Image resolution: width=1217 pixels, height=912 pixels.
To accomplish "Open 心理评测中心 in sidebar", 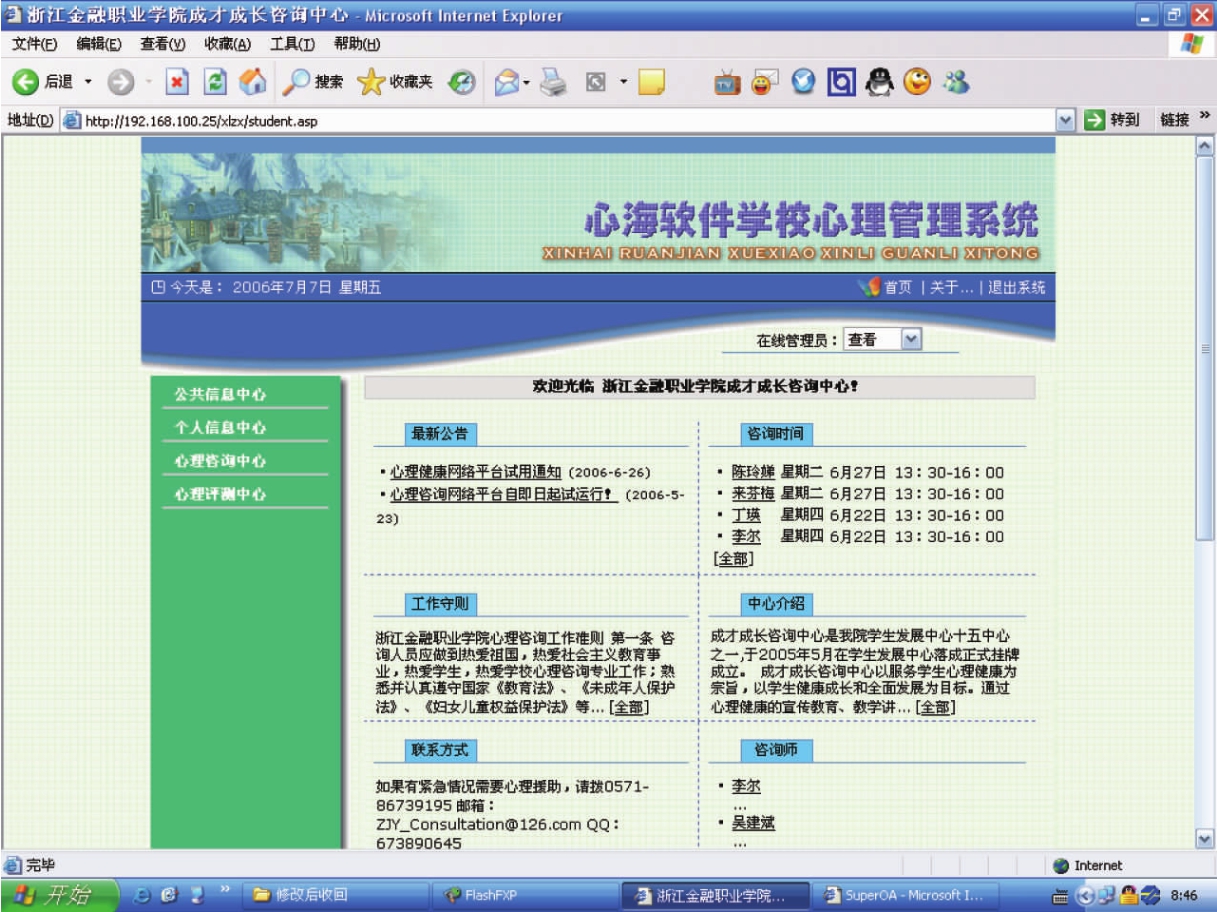I will 221,494.
